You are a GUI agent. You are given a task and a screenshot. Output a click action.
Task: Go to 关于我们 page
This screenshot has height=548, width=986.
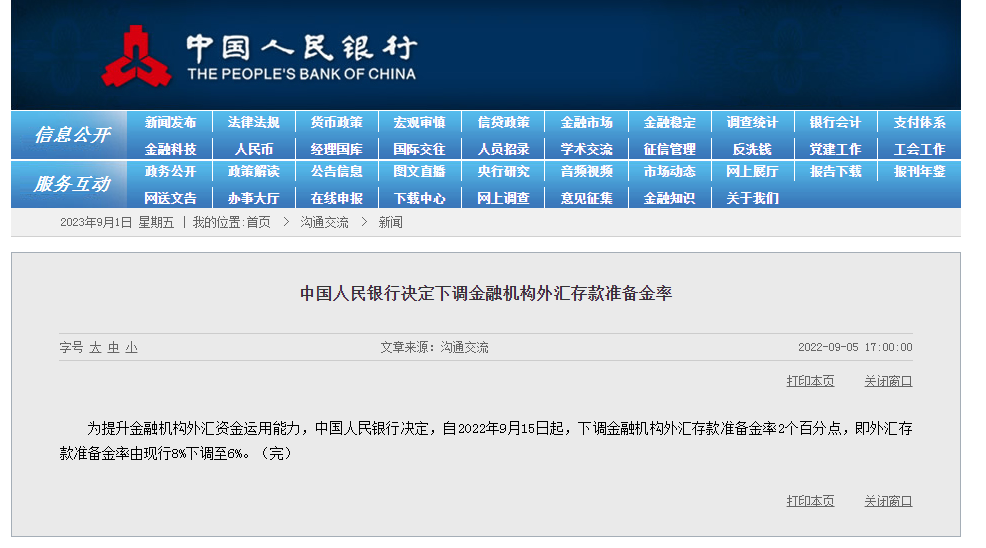pyautogui.click(x=752, y=198)
